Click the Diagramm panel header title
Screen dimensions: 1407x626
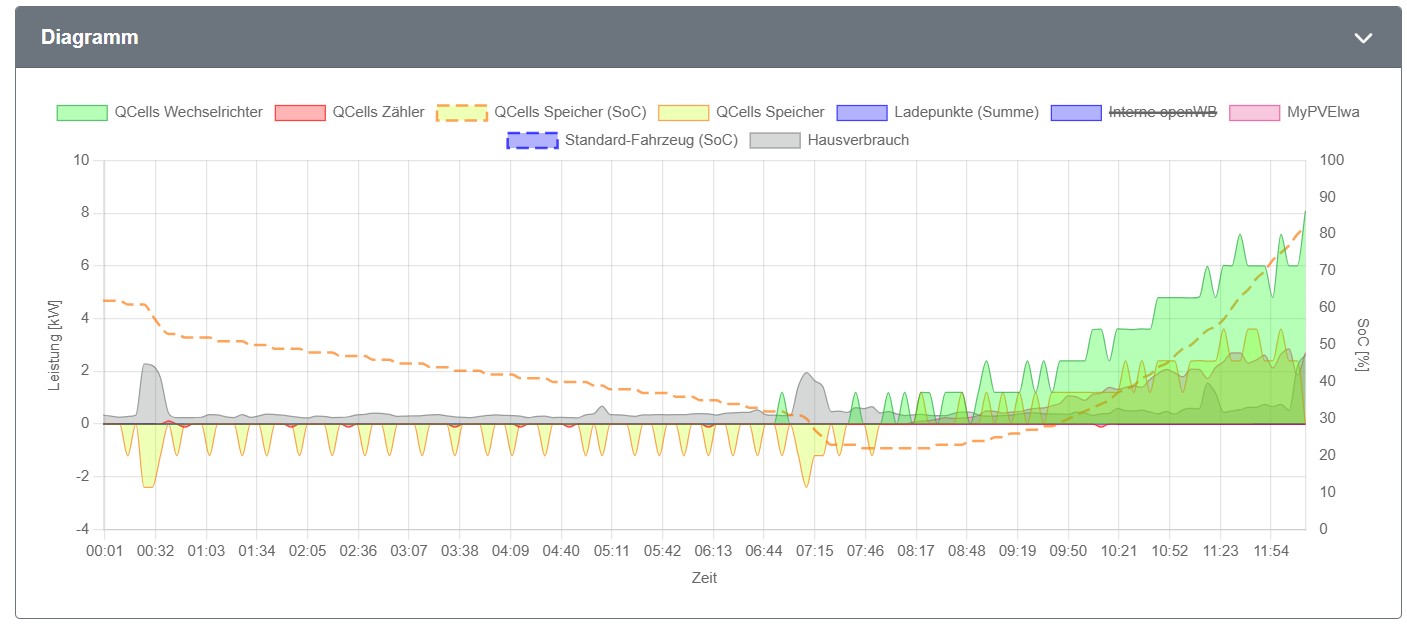pos(90,38)
